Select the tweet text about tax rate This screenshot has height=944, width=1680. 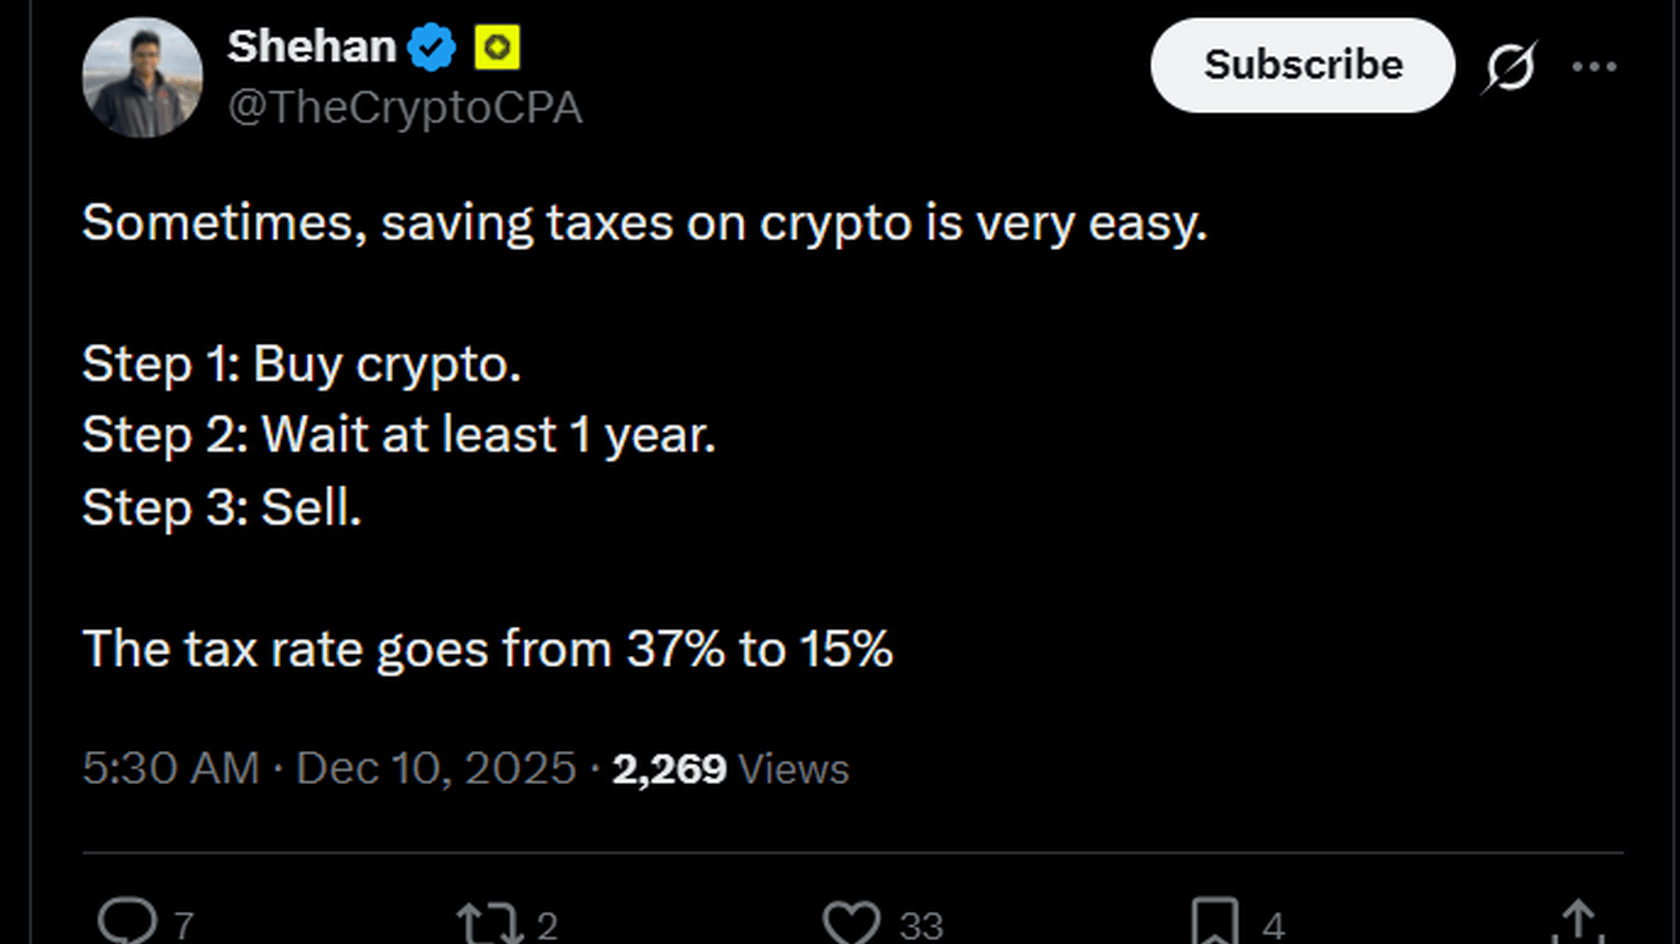[488, 649]
